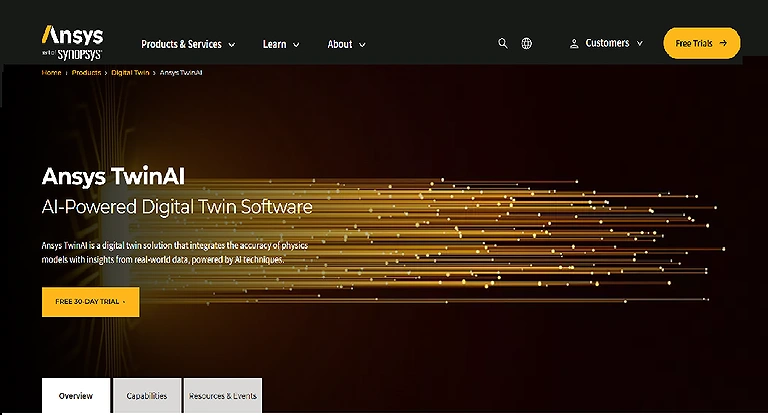The image size is (768, 415).
Task: Click the arrow in Free Trials button
Action: [x=723, y=43]
